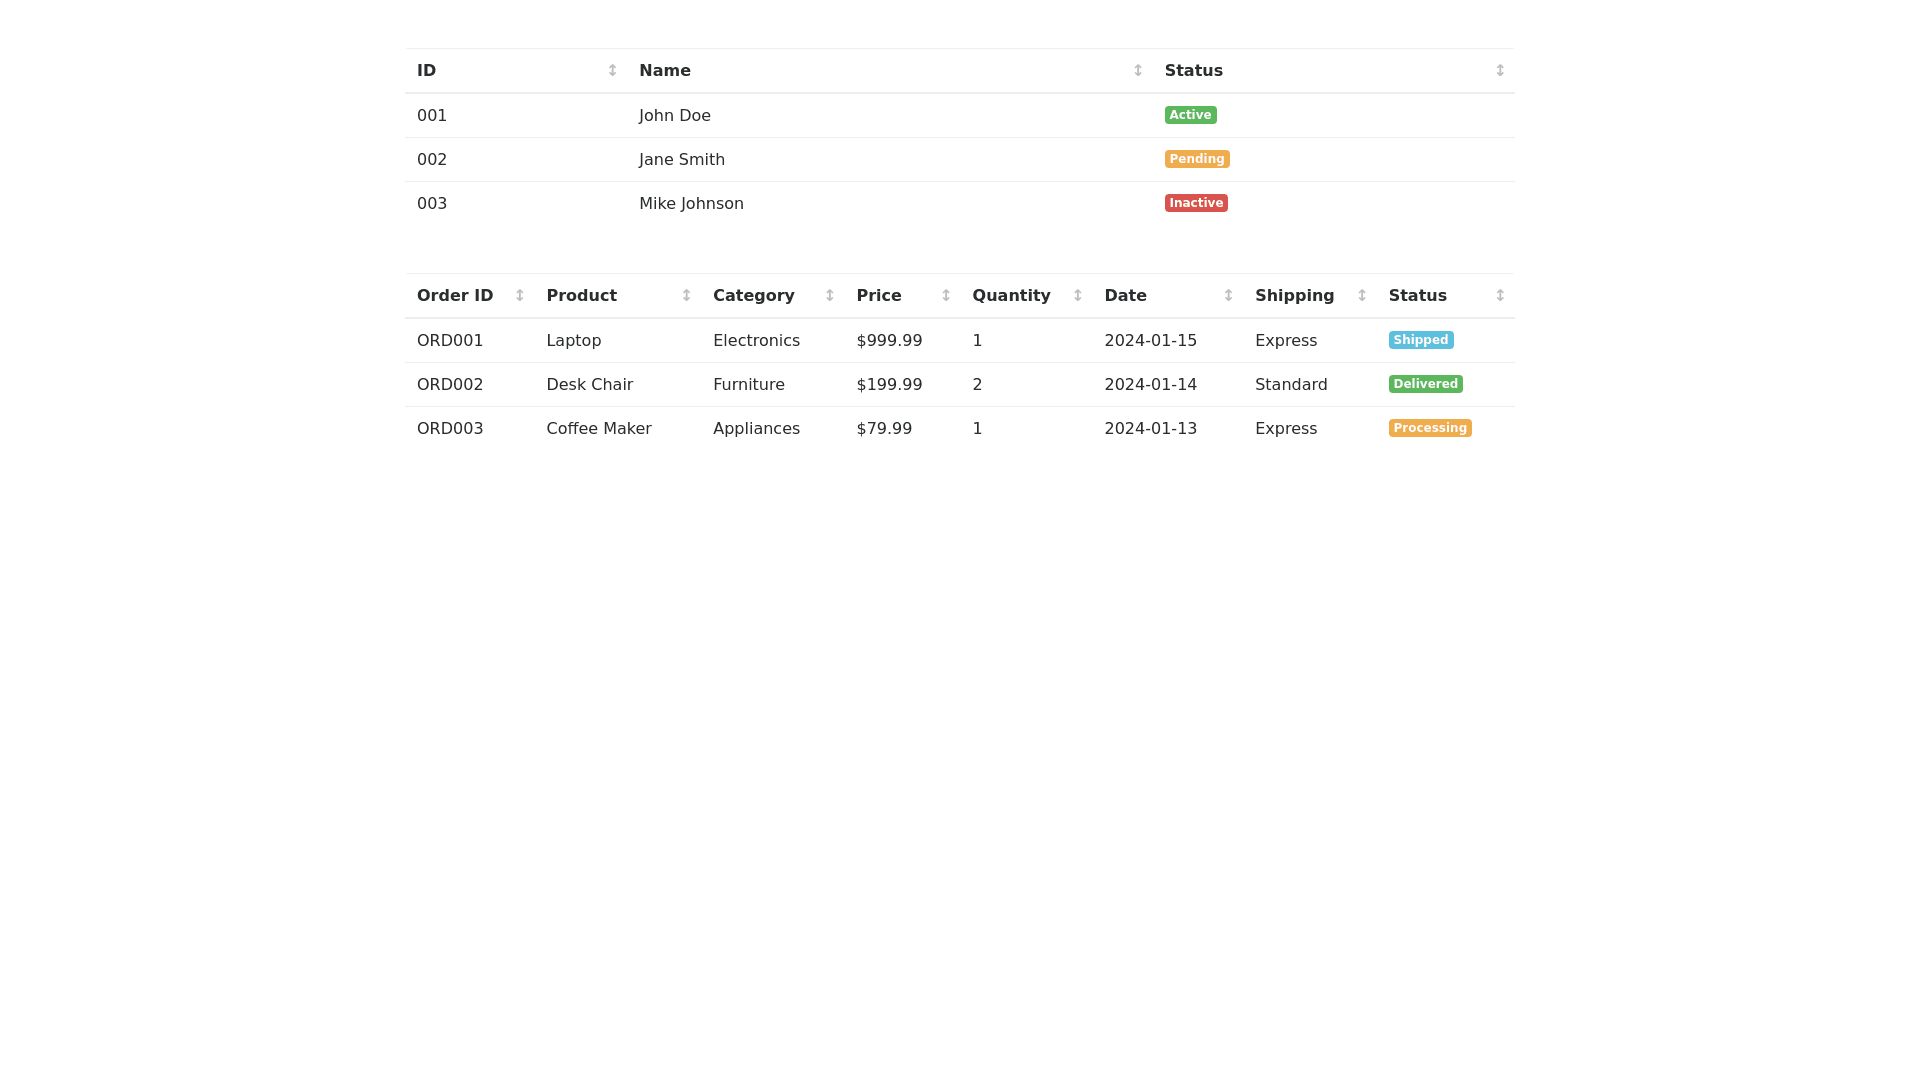Click the blue Shipped status badge

(1420, 340)
